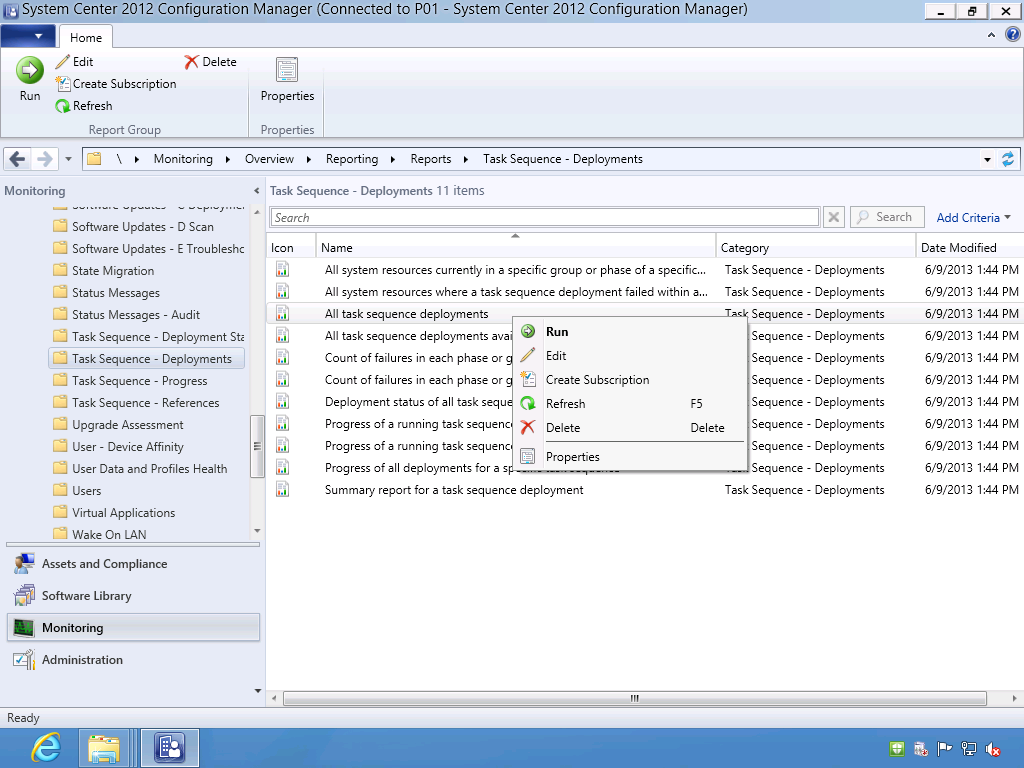
Task: Click report icon for Summary report row
Action: (282, 489)
